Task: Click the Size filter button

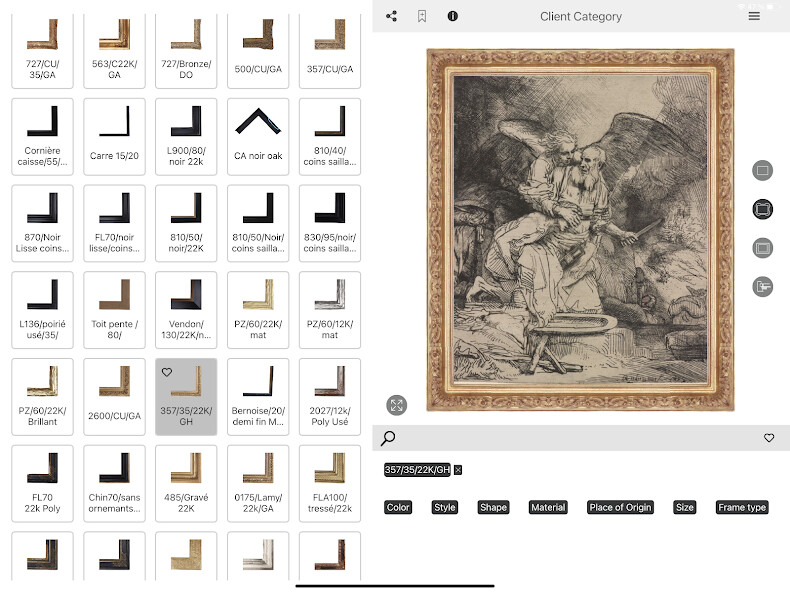Action: click(685, 508)
